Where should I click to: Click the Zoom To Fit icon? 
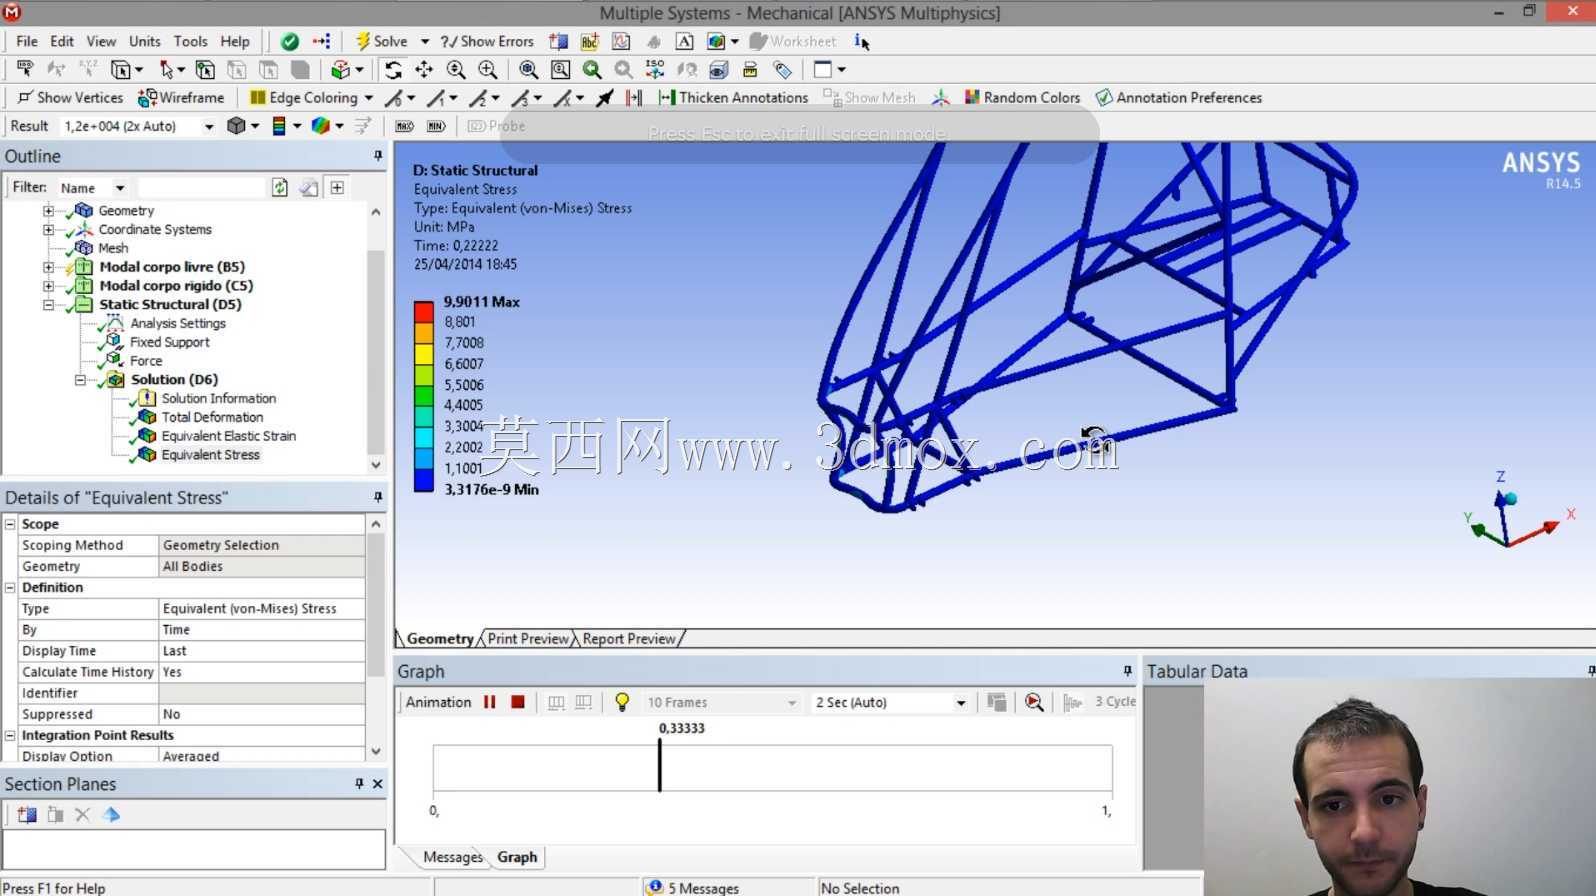point(529,70)
